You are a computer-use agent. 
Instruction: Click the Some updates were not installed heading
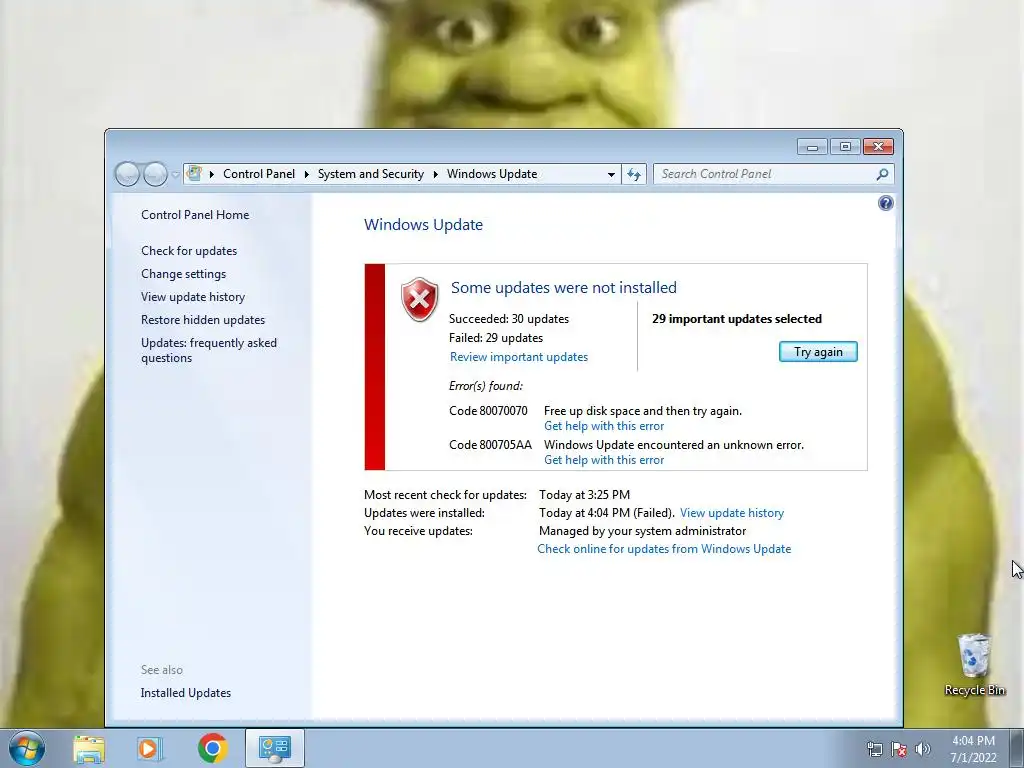[x=564, y=287]
